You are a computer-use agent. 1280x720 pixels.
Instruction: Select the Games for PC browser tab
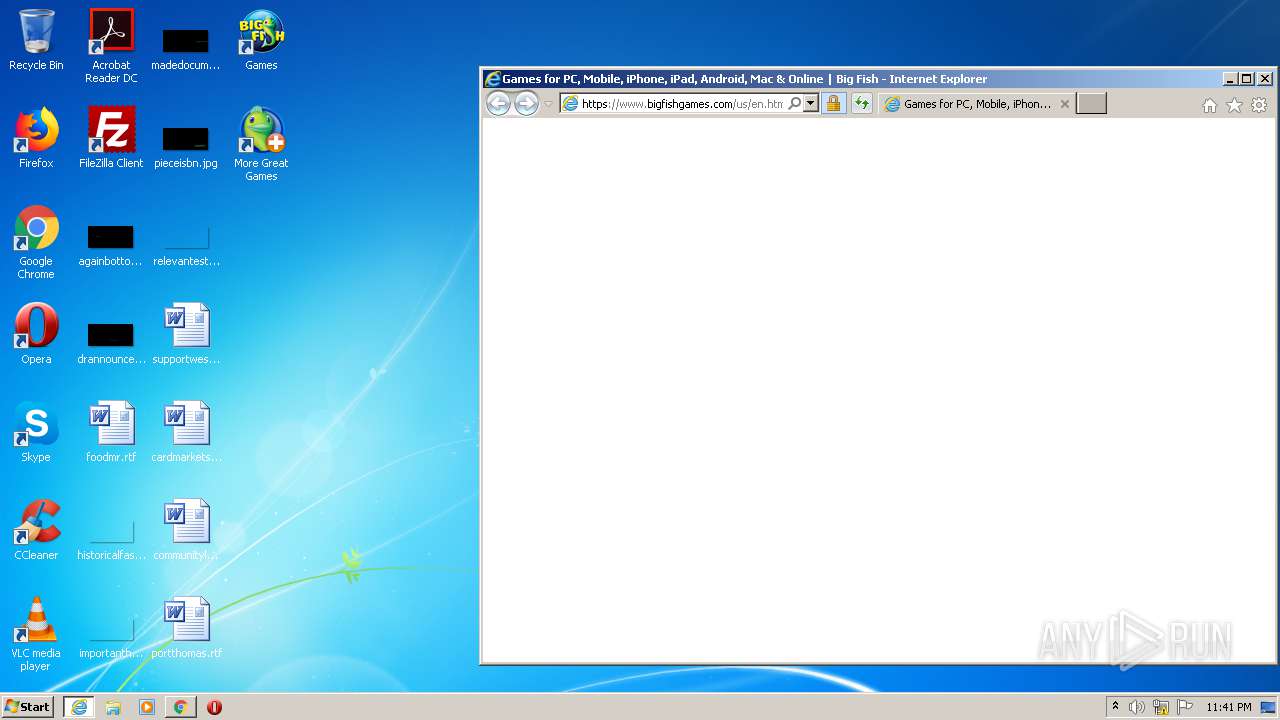click(x=977, y=104)
